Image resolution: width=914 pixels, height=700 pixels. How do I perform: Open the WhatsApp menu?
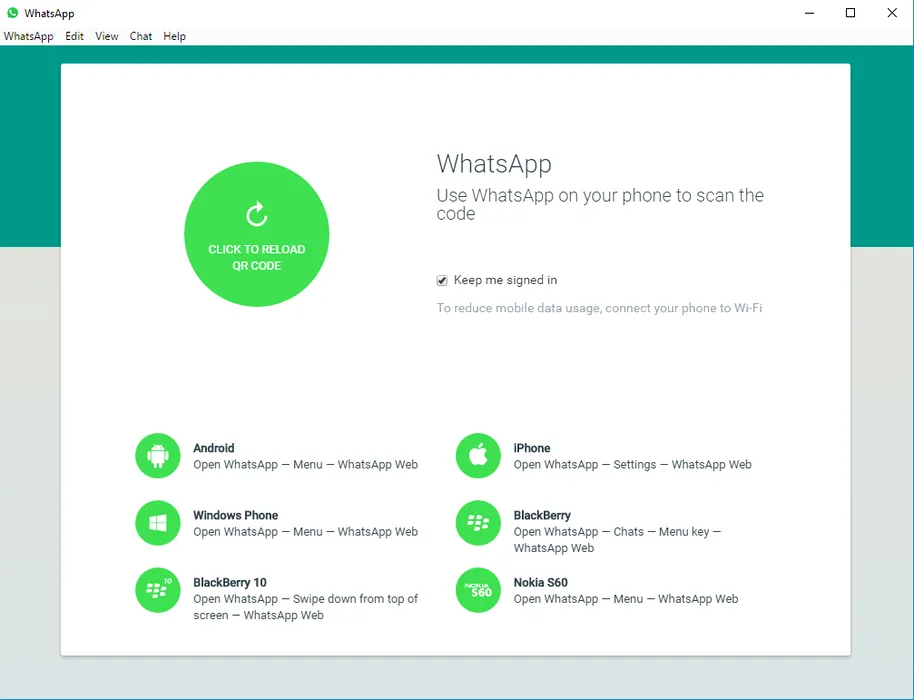click(28, 36)
